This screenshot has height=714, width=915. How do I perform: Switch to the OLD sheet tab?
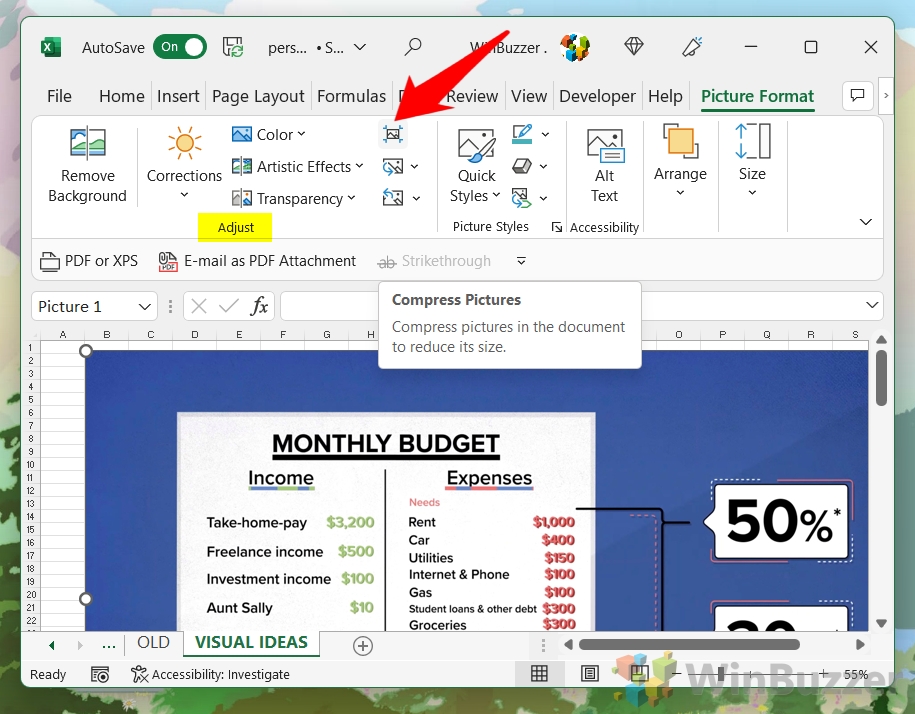(153, 642)
